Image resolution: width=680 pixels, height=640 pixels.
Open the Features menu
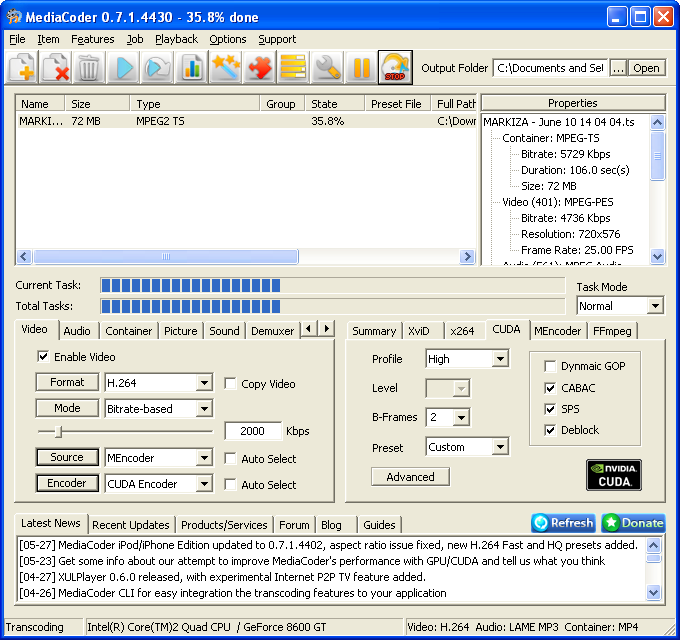click(x=92, y=39)
